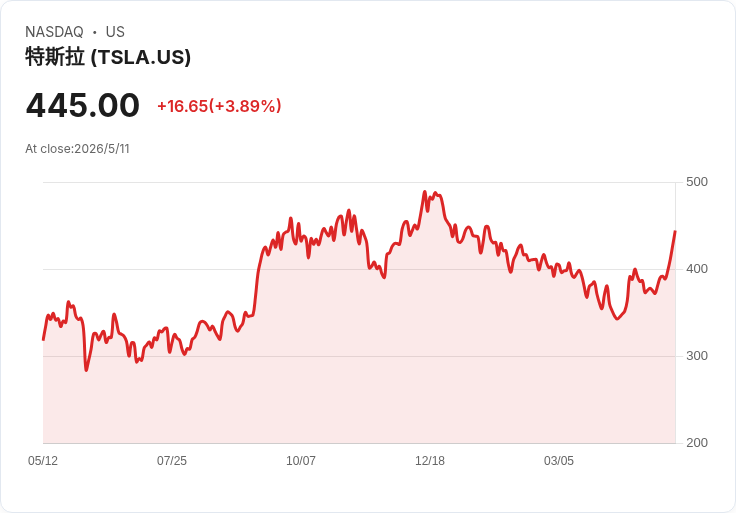736x513 pixels.
Task: Click the +16.65(+3.89%) price change
Action: click(x=219, y=106)
